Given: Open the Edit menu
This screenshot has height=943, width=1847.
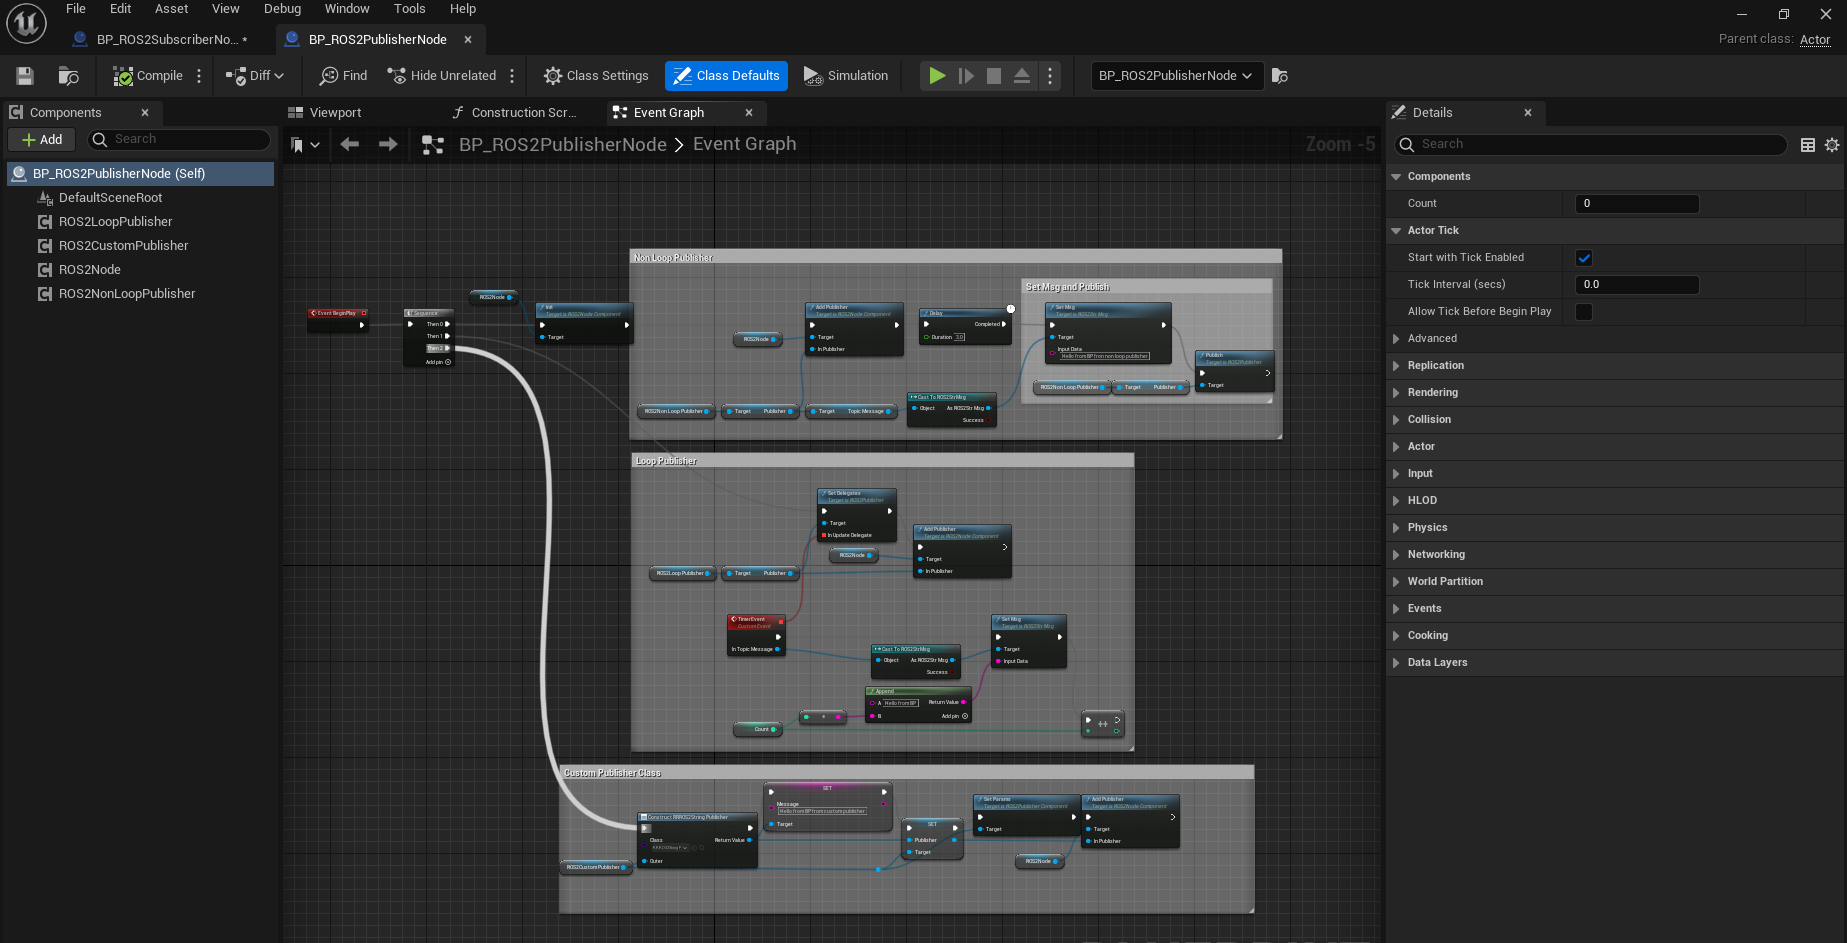Looking at the screenshot, I should pyautogui.click(x=121, y=9).
